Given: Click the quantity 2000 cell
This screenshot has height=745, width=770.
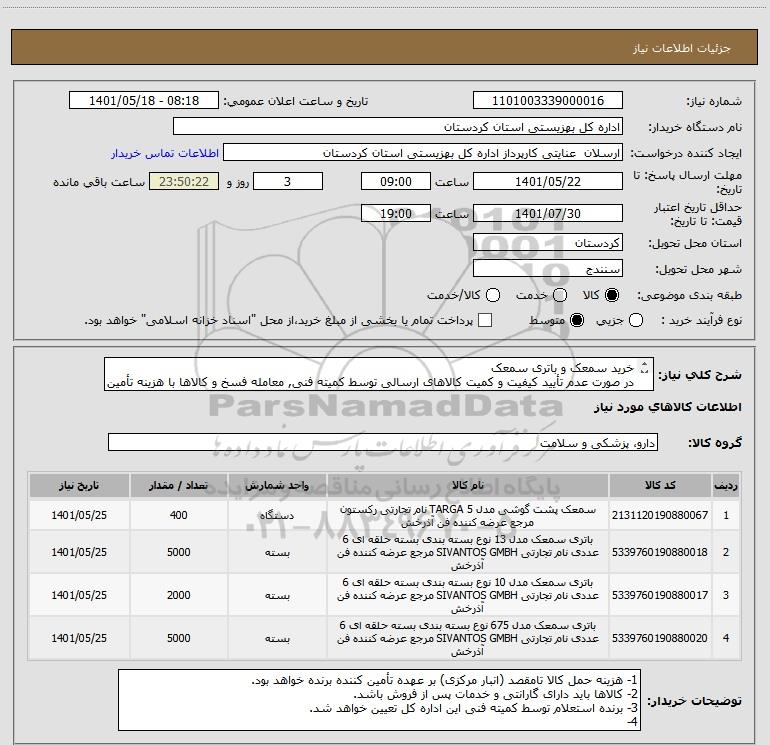Looking at the screenshot, I should tap(178, 595).
